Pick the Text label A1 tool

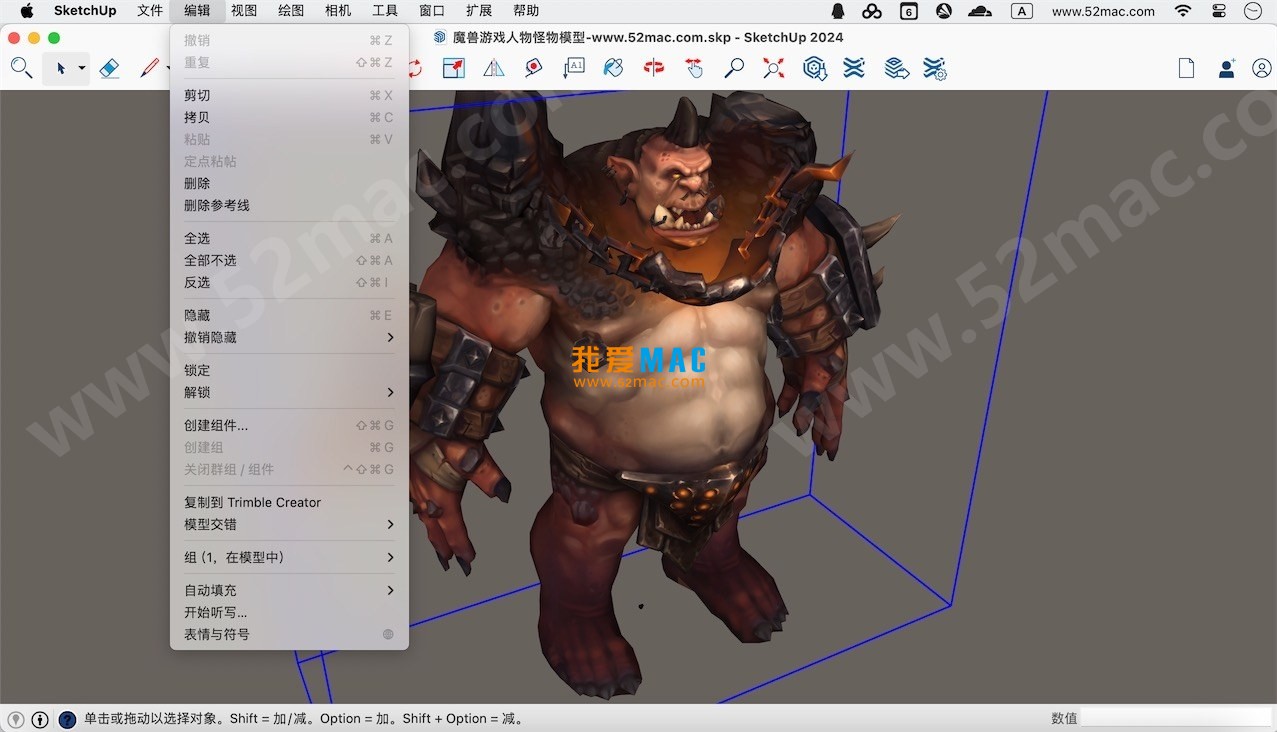coord(574,68)
